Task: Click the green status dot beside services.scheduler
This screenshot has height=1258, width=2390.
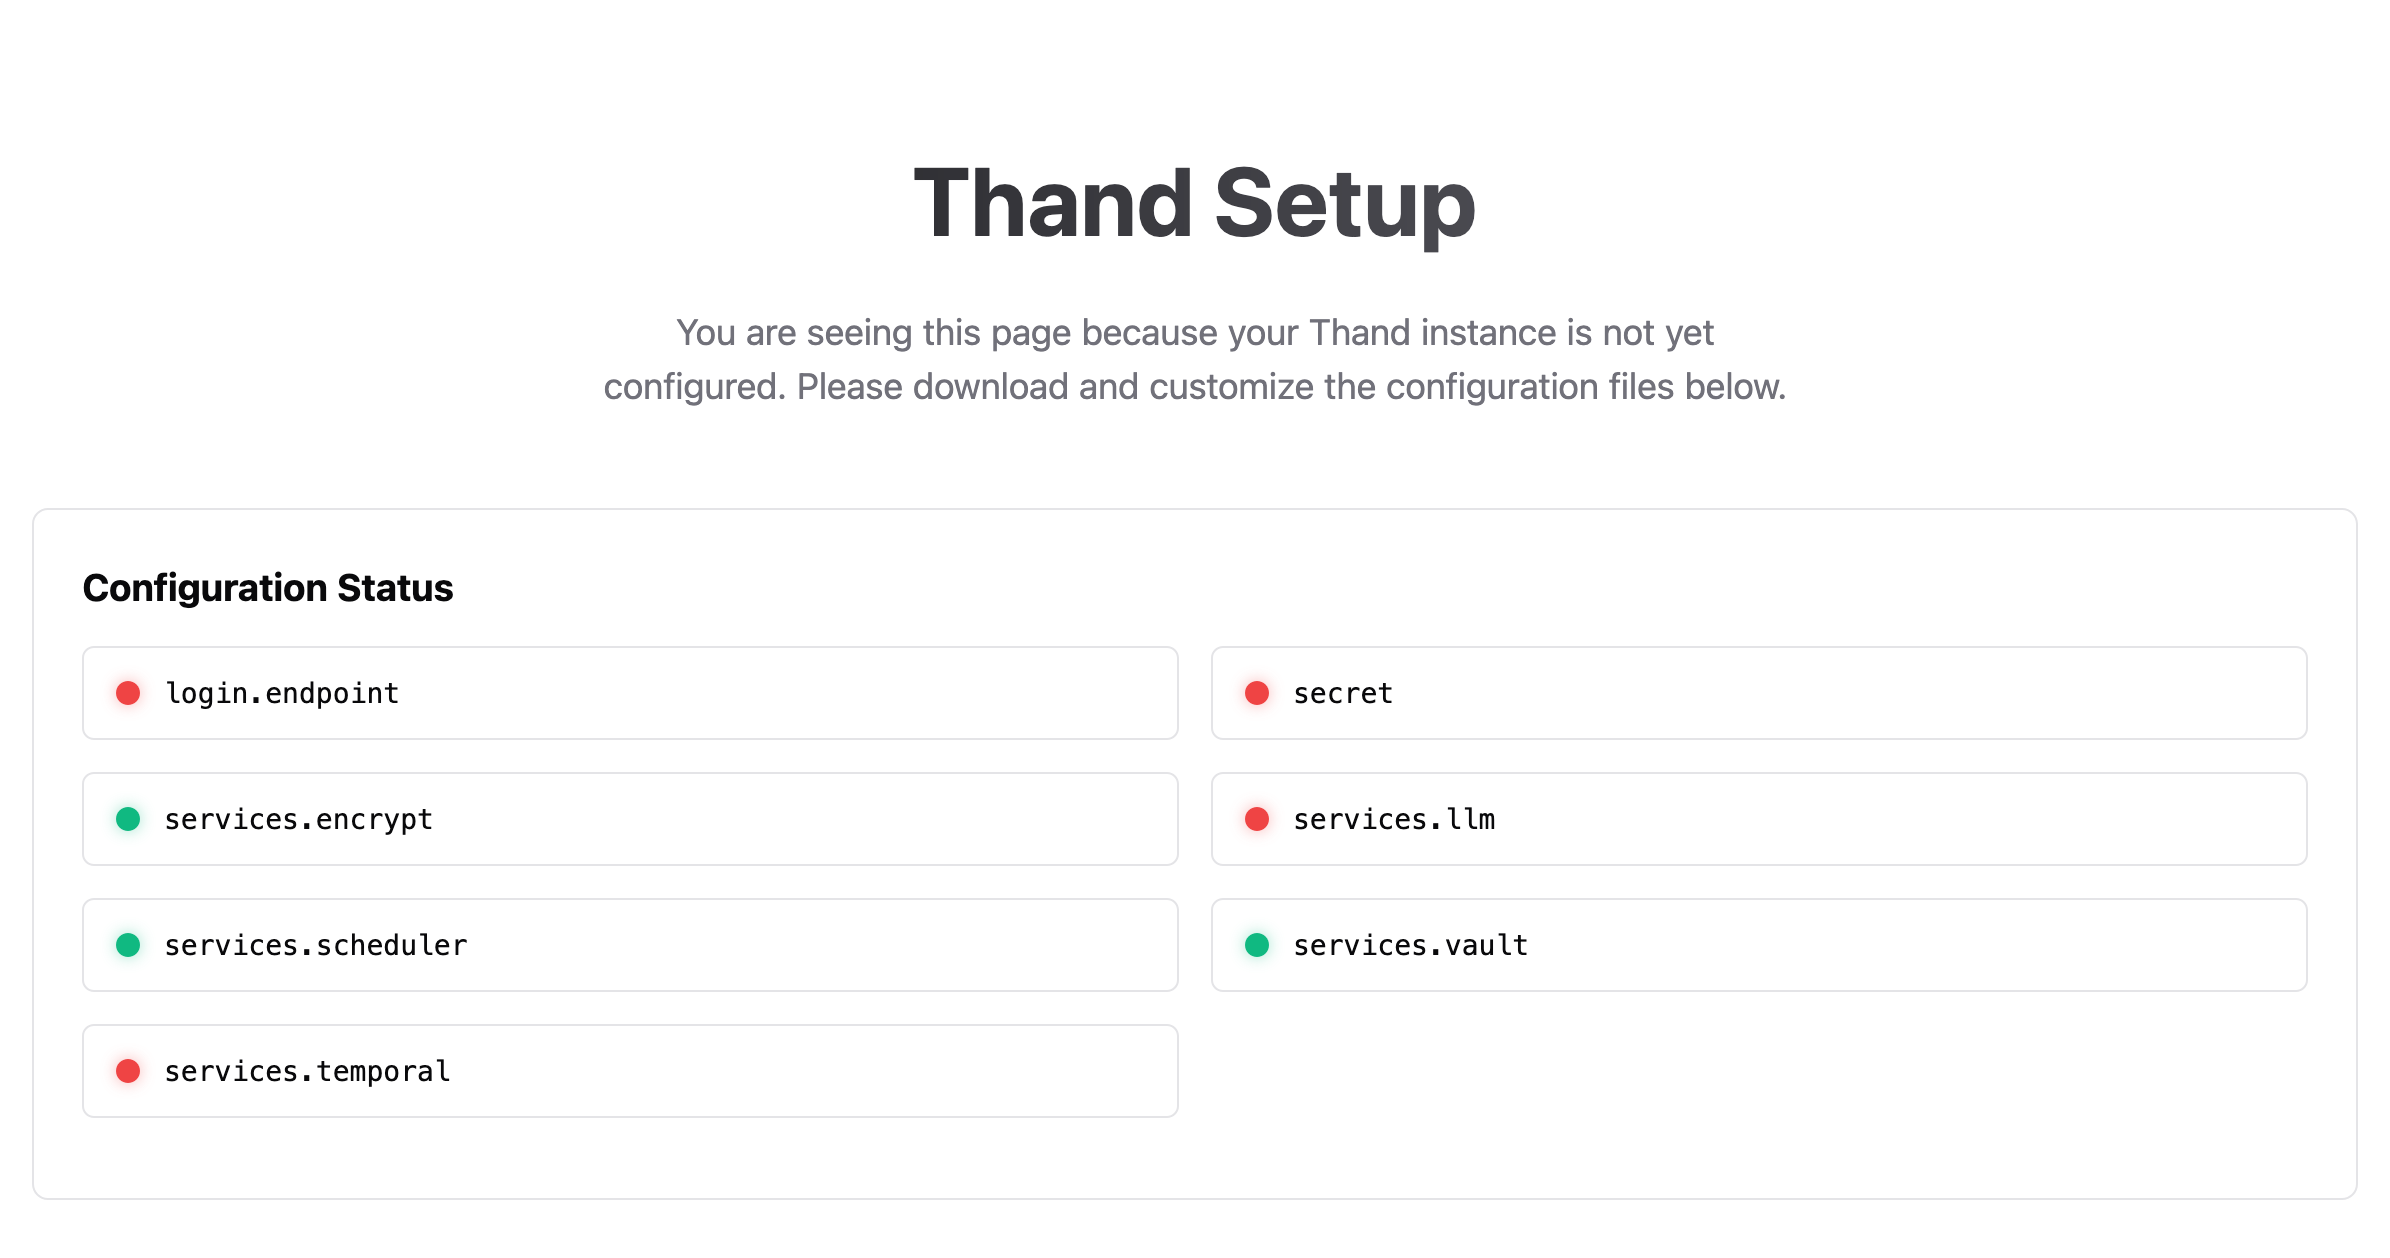Action: [129, 944]
